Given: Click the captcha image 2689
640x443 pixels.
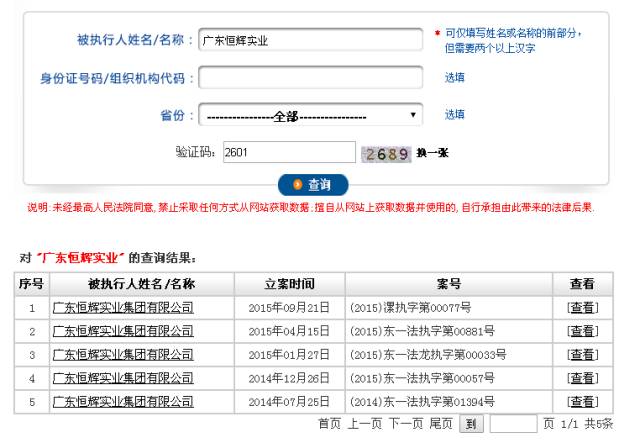Looking at the screenshot, I should [x=386, y=154].
